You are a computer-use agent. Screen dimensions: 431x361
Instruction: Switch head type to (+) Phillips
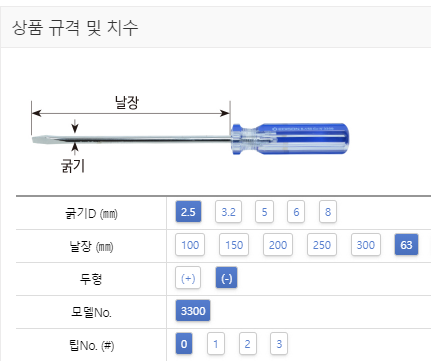click(x=188, y=278)
